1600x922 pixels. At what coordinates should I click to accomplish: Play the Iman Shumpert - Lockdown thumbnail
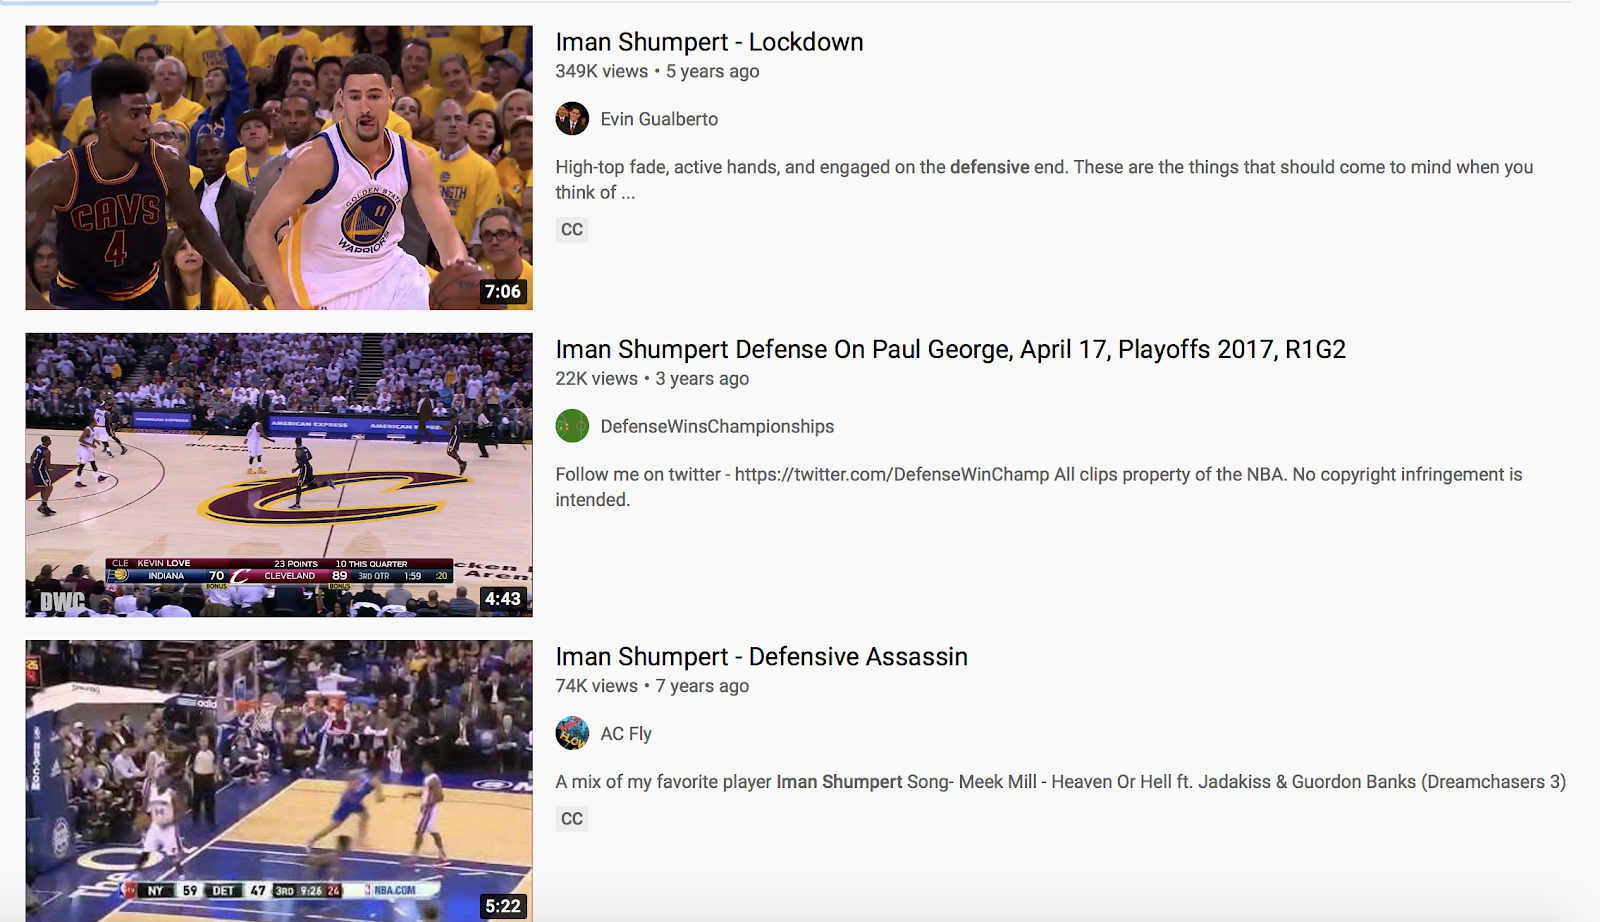279,168
